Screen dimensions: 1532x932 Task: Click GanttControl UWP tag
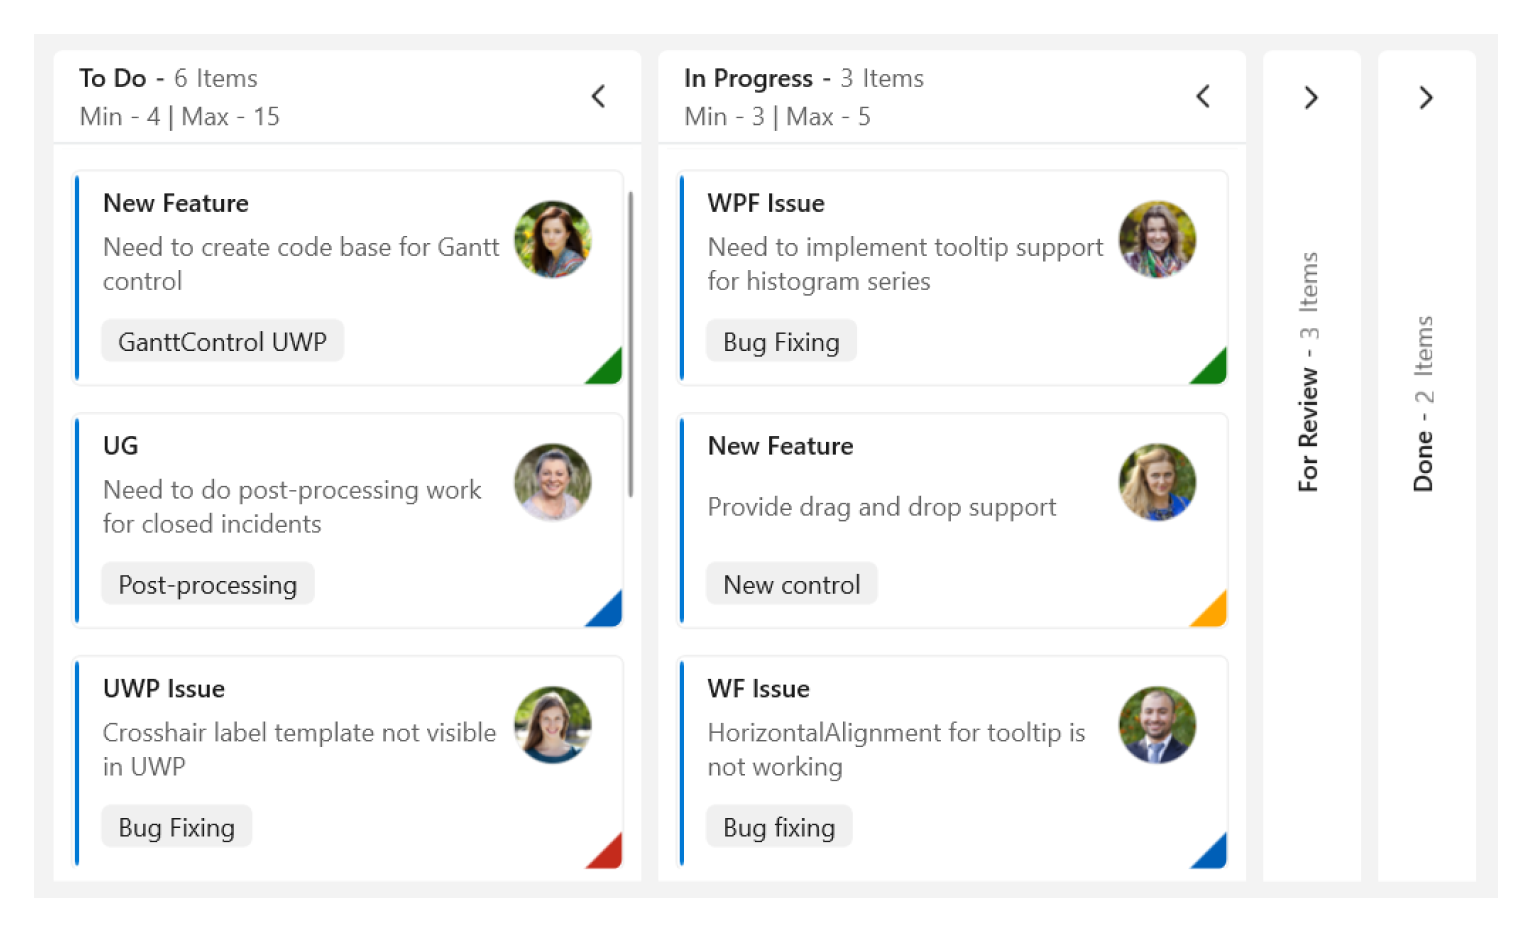click(x=222, y=342)
